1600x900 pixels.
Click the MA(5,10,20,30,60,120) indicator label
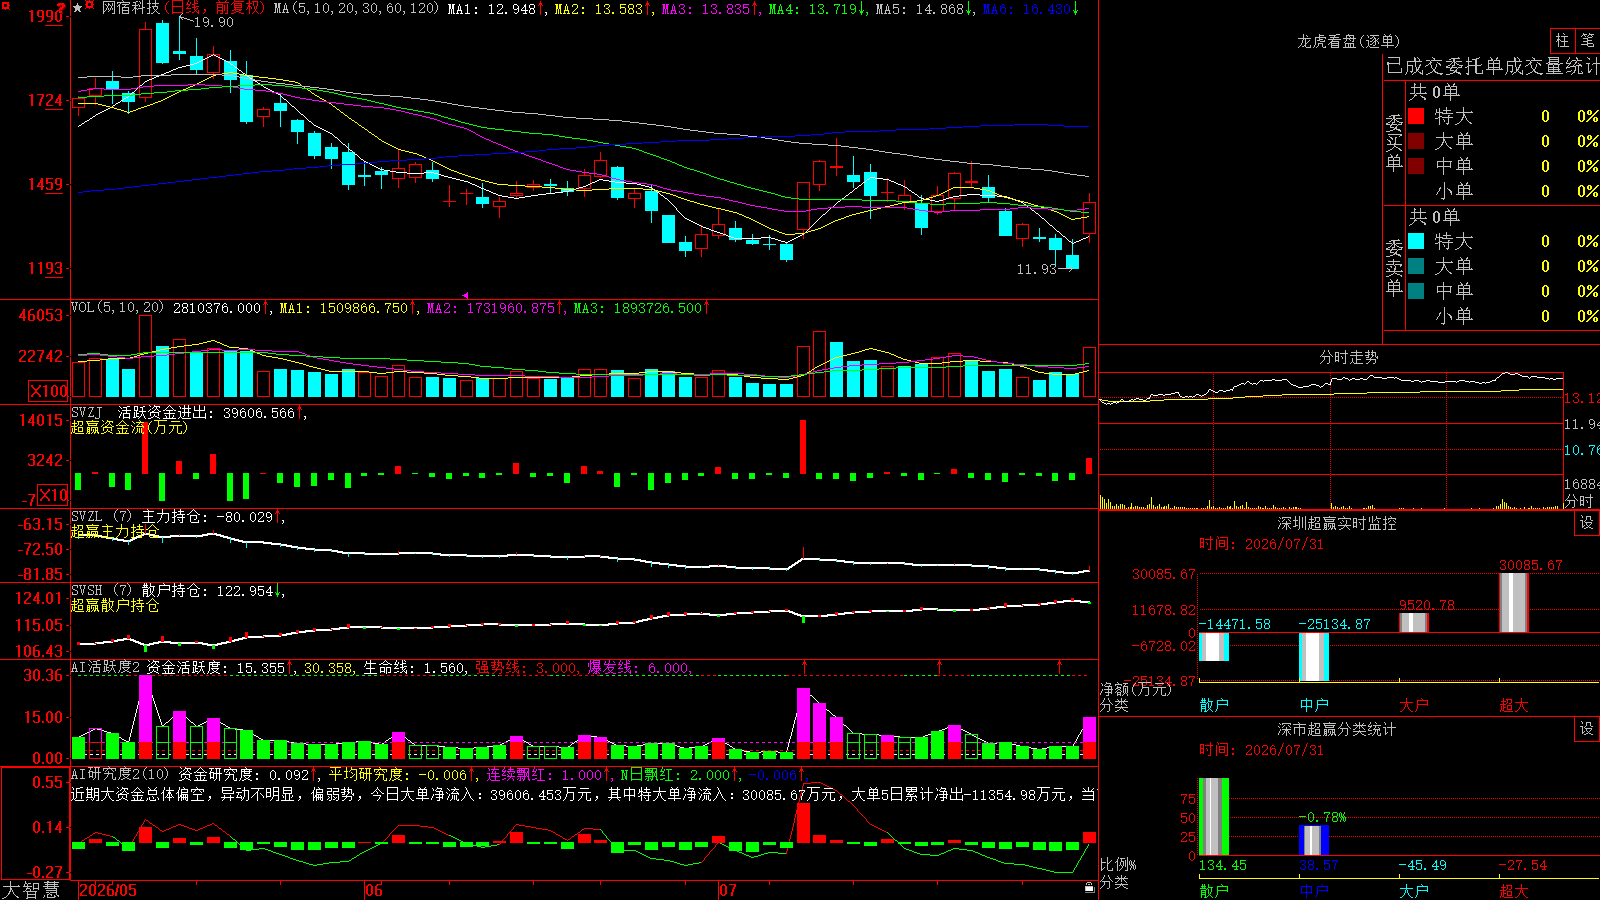(356, 8)
